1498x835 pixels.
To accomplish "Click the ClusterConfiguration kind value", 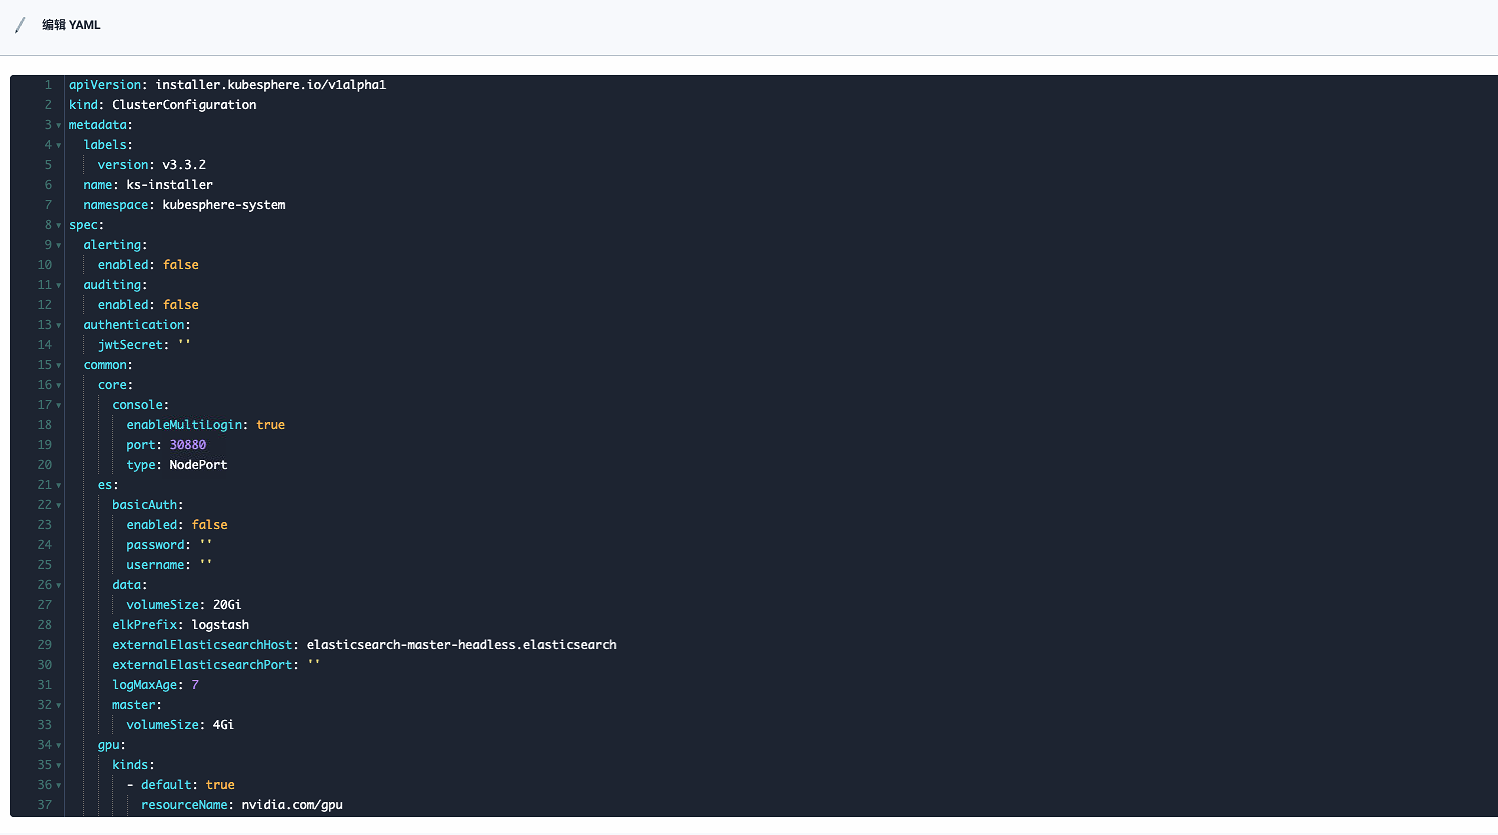I will click(x=184, y=105).
